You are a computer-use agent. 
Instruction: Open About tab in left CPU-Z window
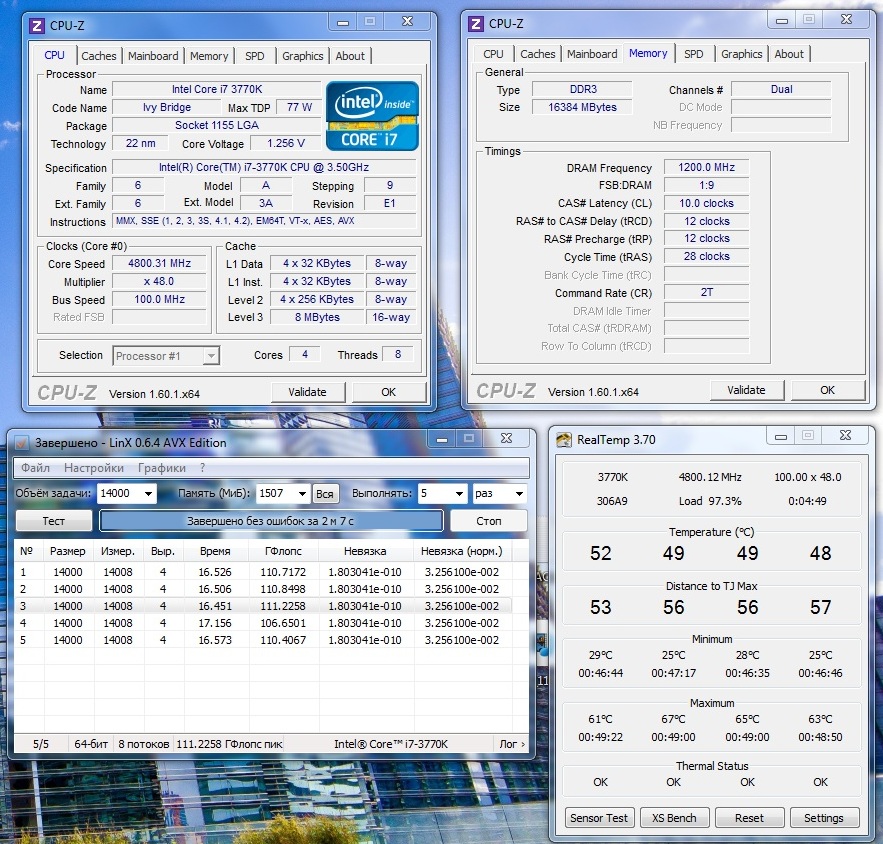[x=350, y=56]
